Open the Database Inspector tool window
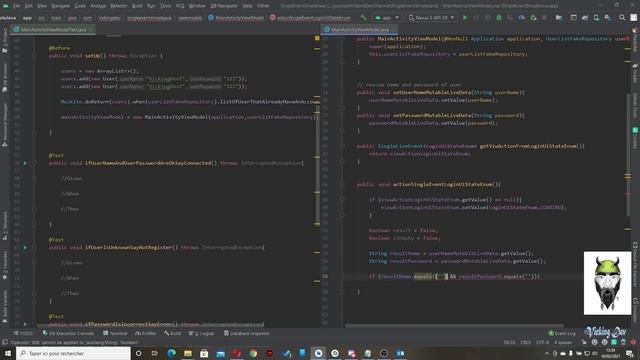 [x=247, y=333]
